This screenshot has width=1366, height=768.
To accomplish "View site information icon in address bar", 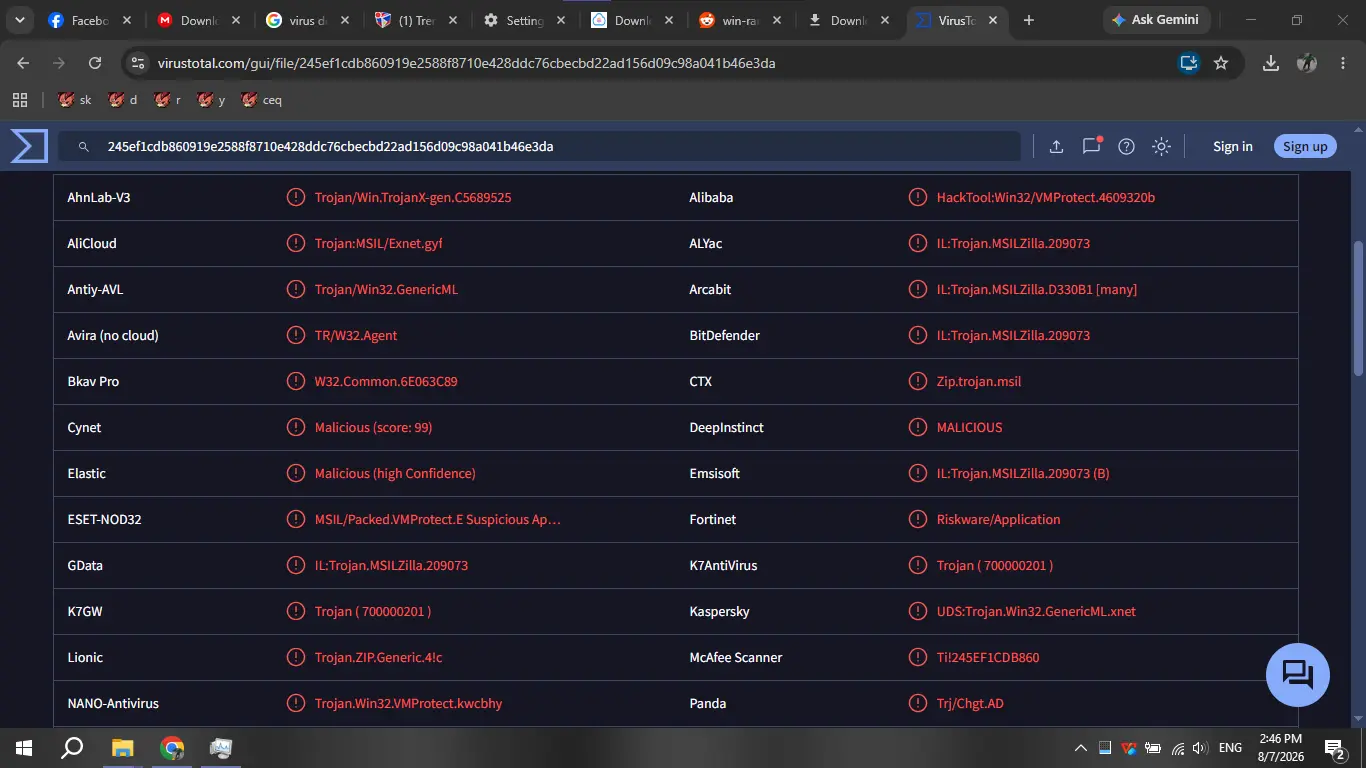I will (x=138, y=63).
